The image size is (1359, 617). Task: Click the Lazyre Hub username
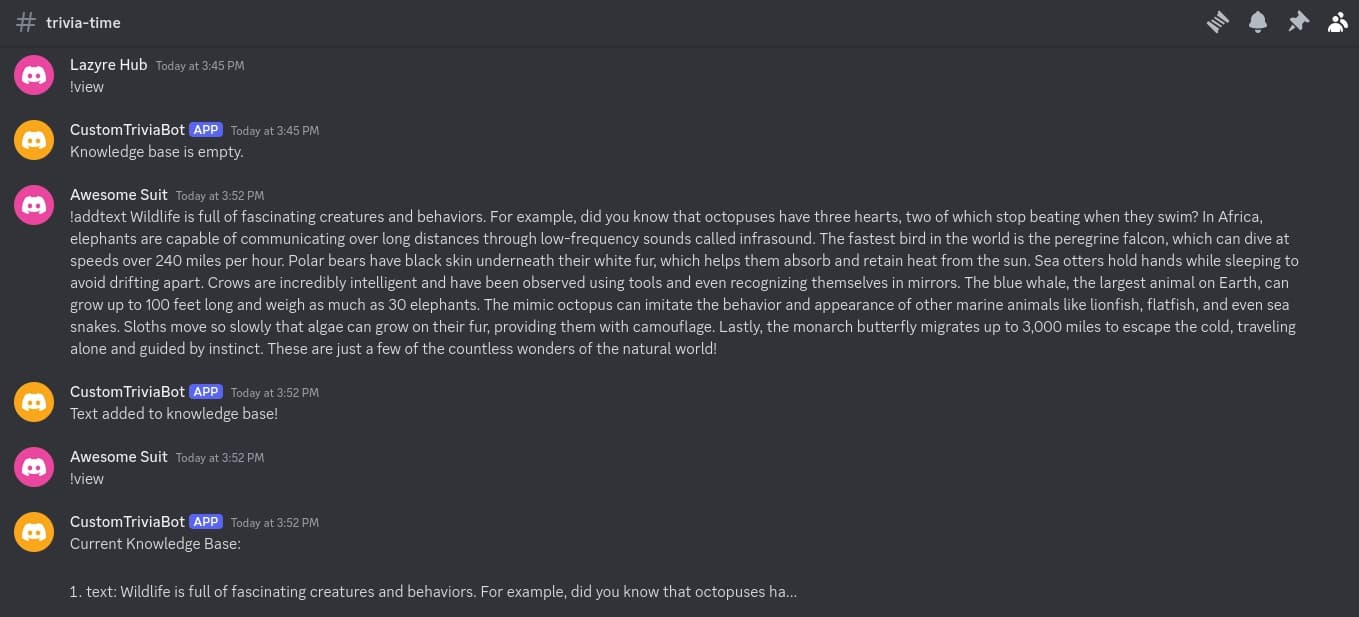click(108, 64)
